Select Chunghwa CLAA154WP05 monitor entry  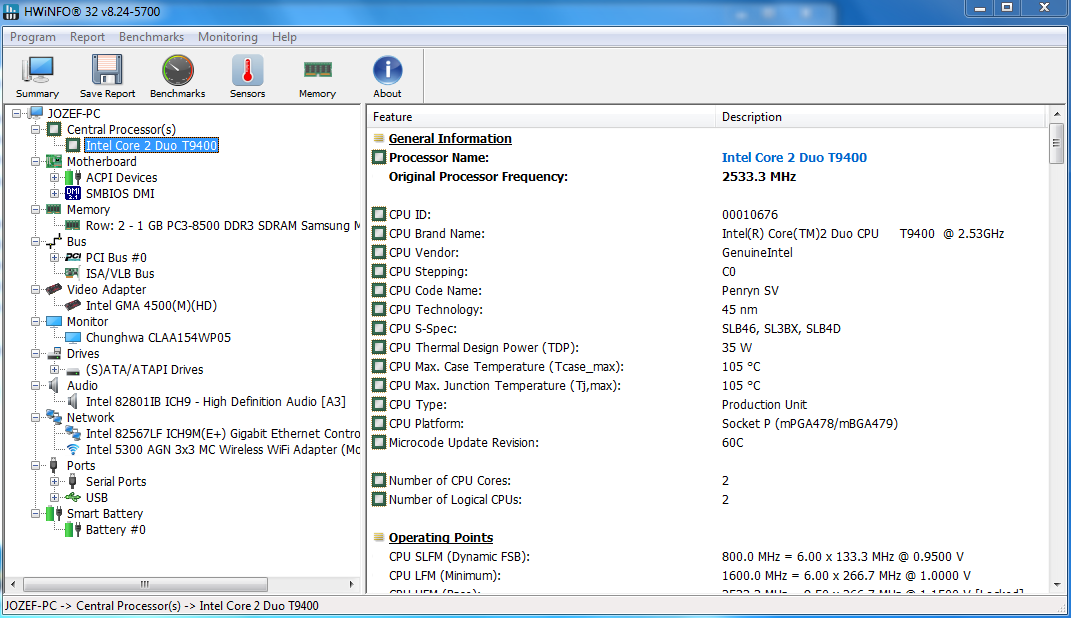pos(158,338)
